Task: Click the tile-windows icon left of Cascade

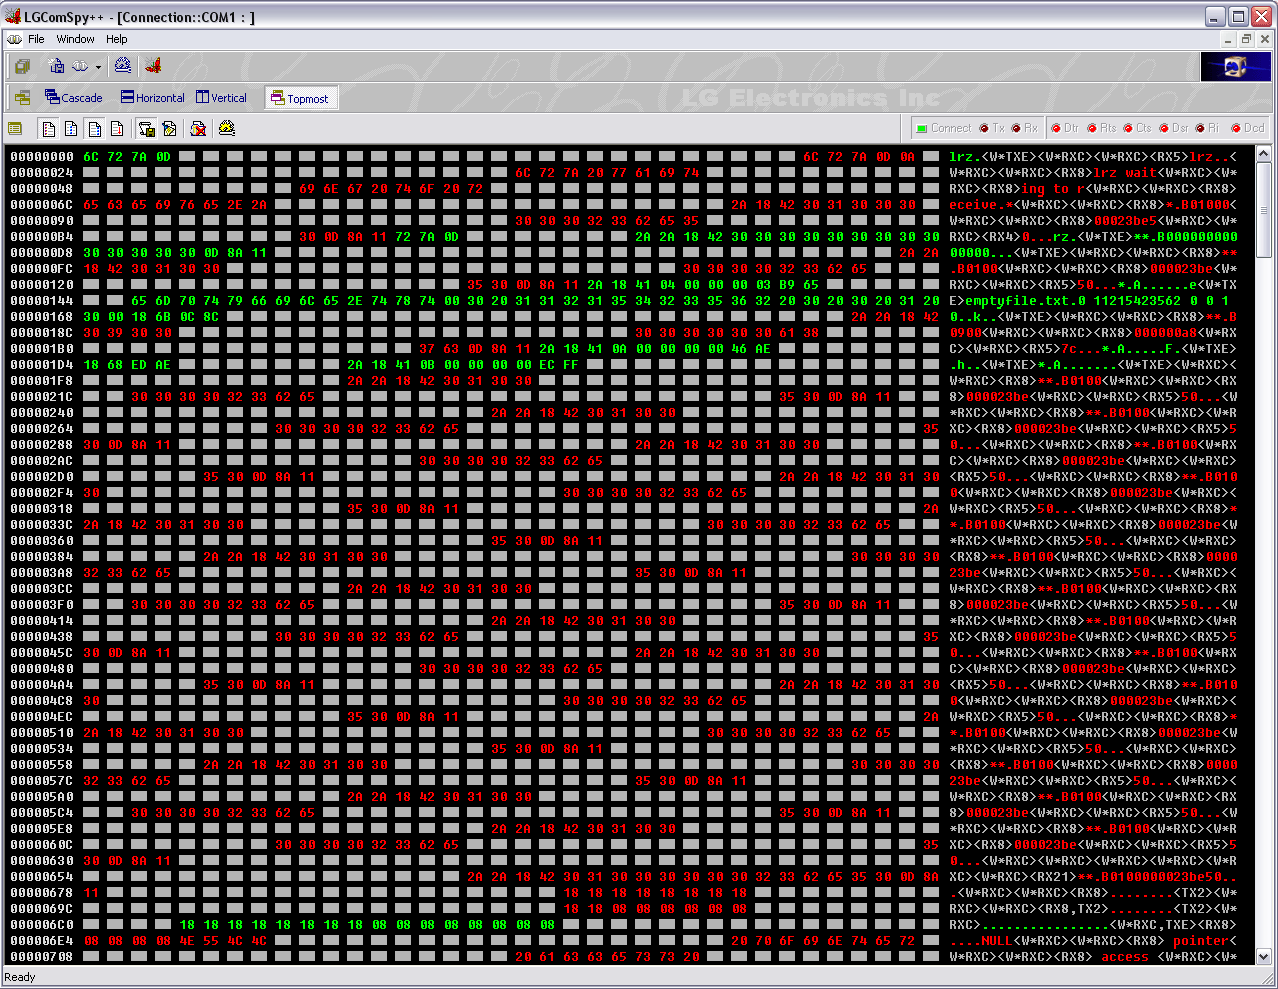Action: (22, 98)
